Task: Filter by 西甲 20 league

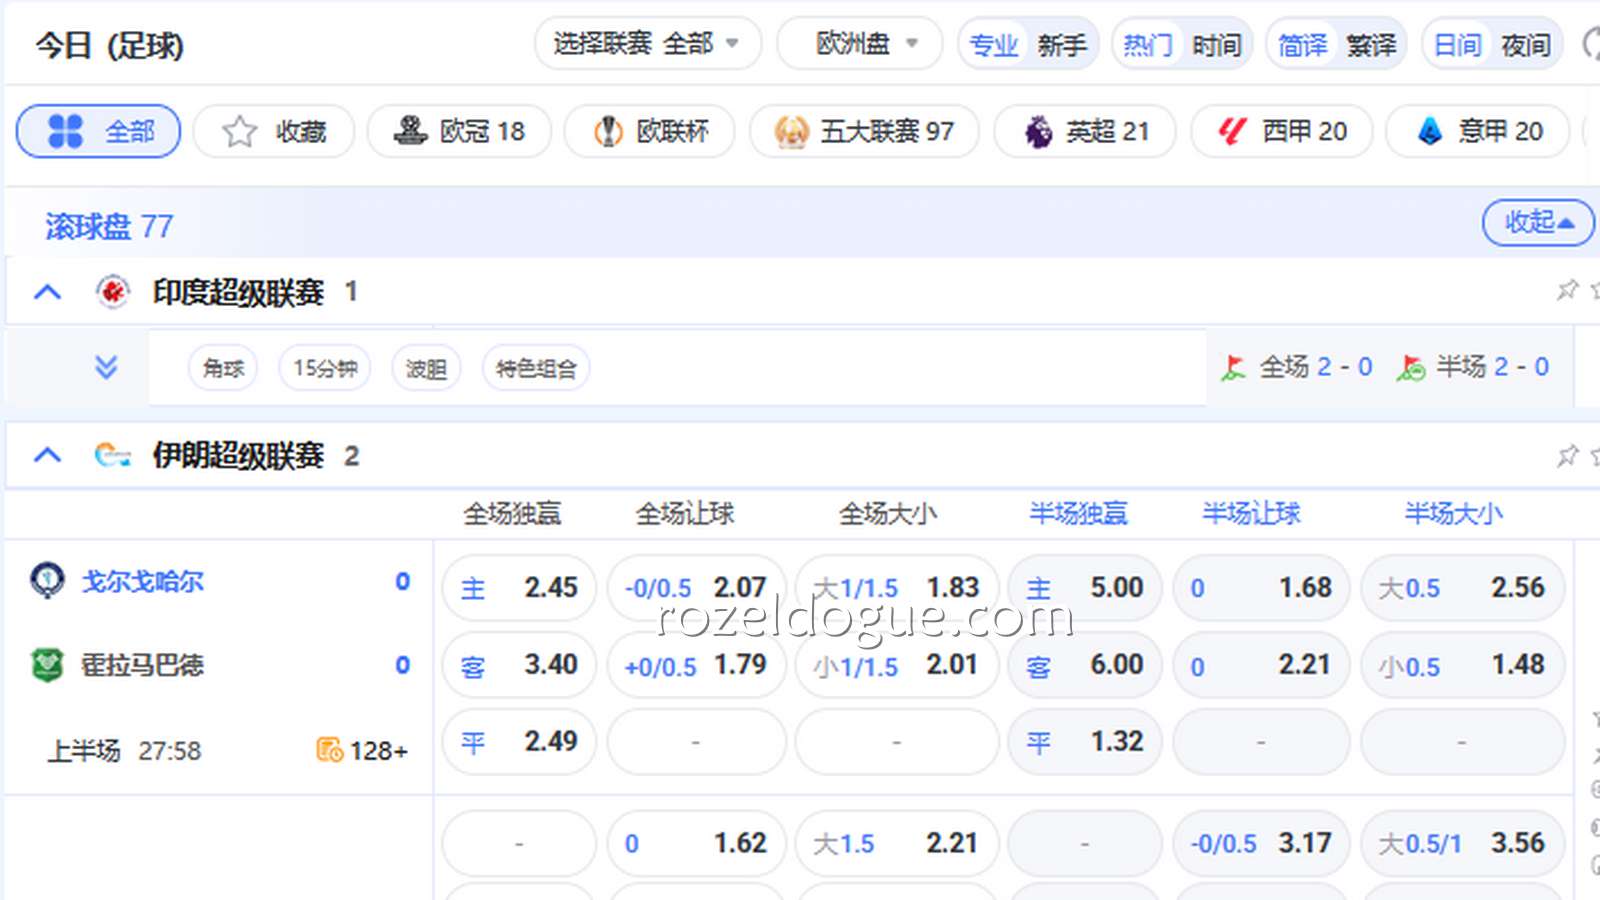Action: point(1282,131)
